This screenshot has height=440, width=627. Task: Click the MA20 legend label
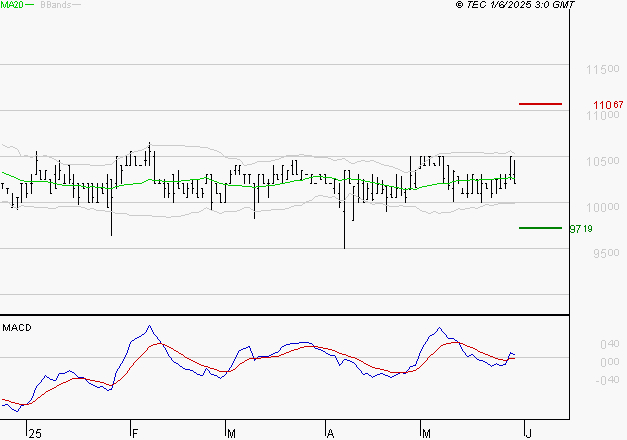click(11, 5)
